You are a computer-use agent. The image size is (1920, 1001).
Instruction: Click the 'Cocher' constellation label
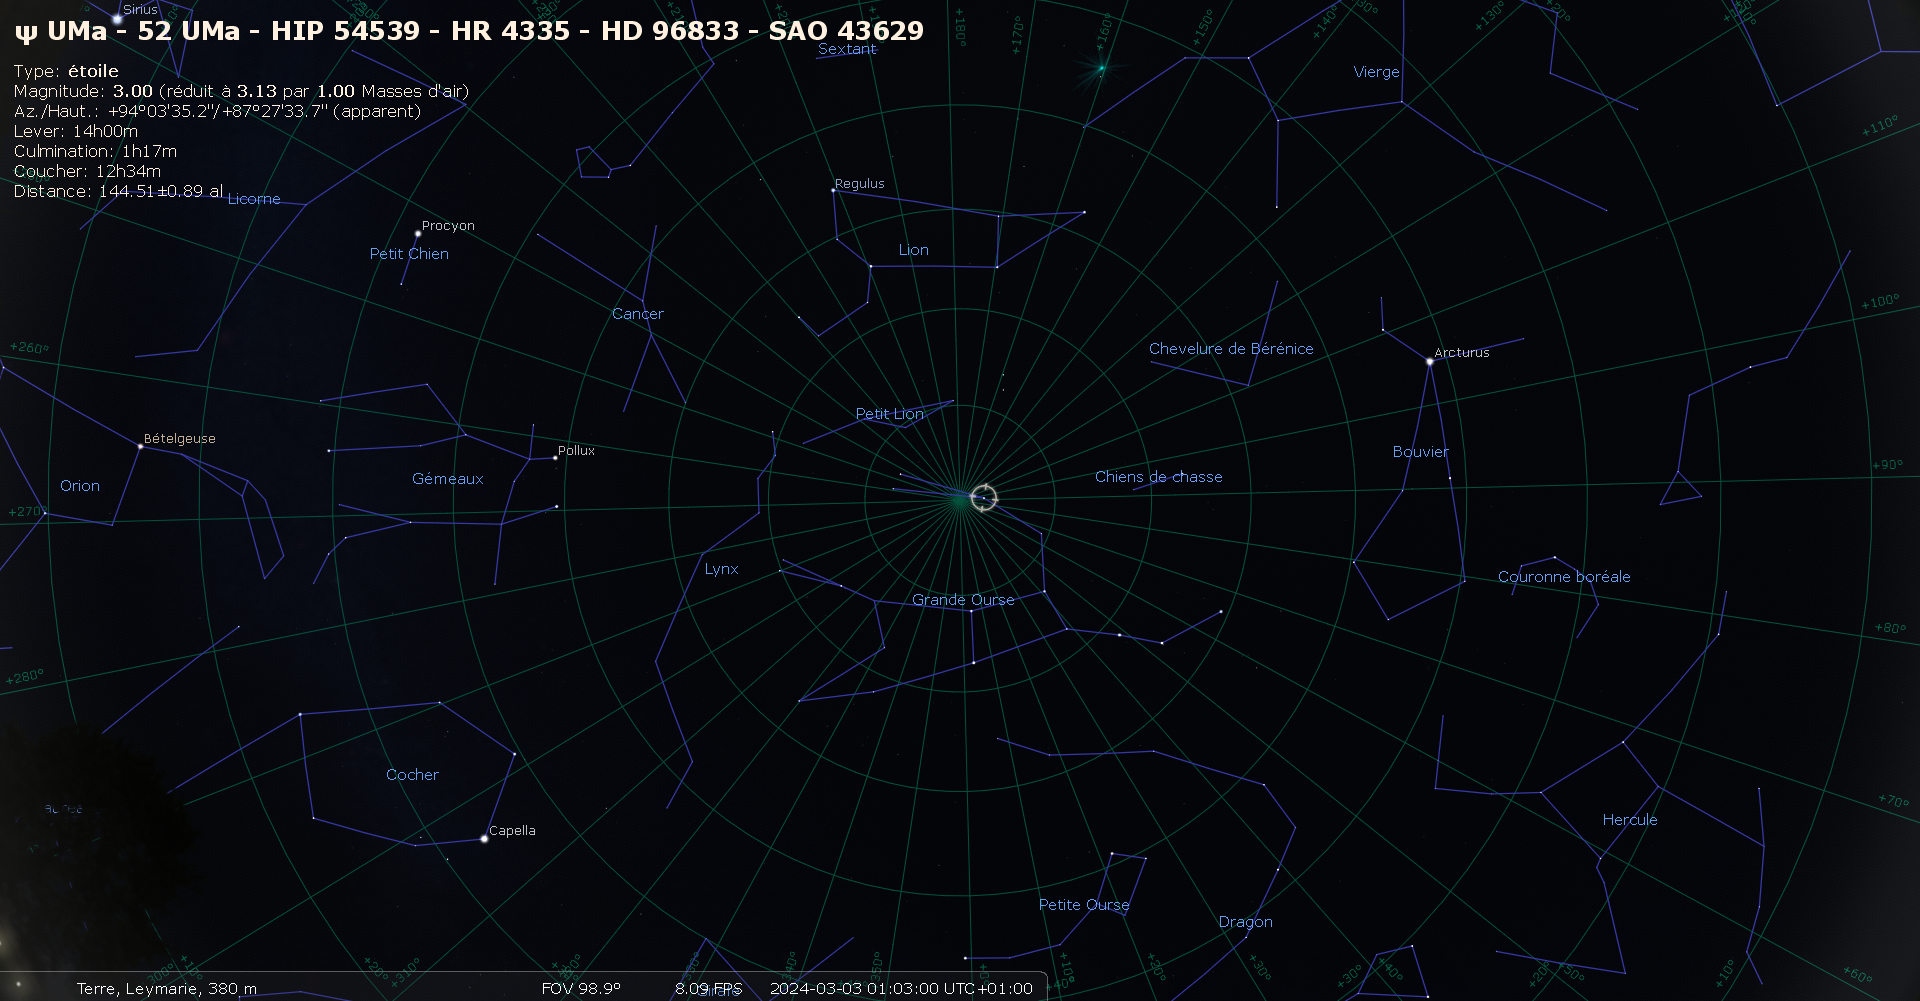point(412,775)
